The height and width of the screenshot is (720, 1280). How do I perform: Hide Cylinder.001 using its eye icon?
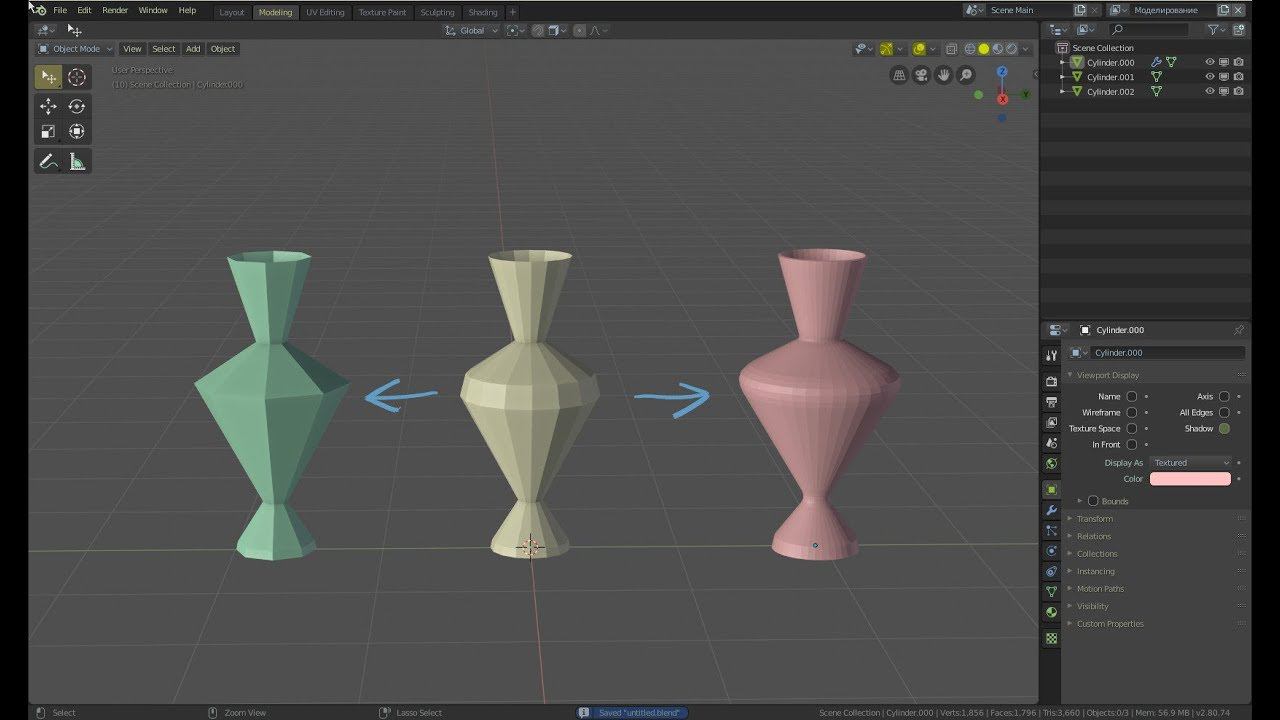[x=1209, y=77]
